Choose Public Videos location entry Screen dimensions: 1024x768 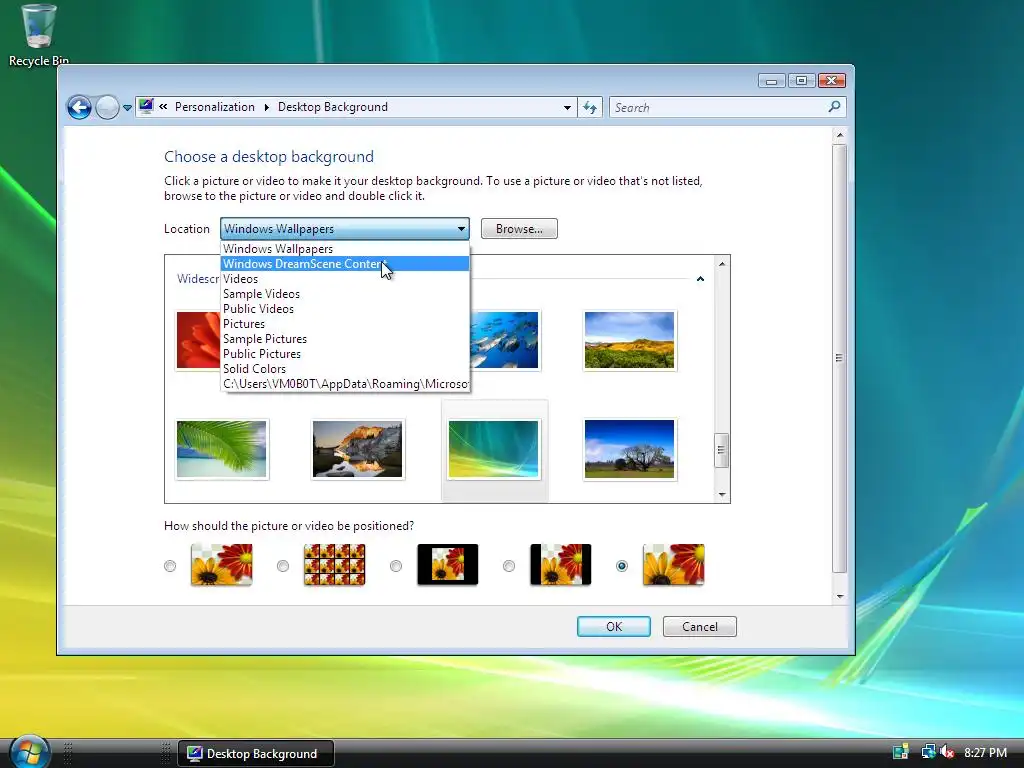coord(345,309)
